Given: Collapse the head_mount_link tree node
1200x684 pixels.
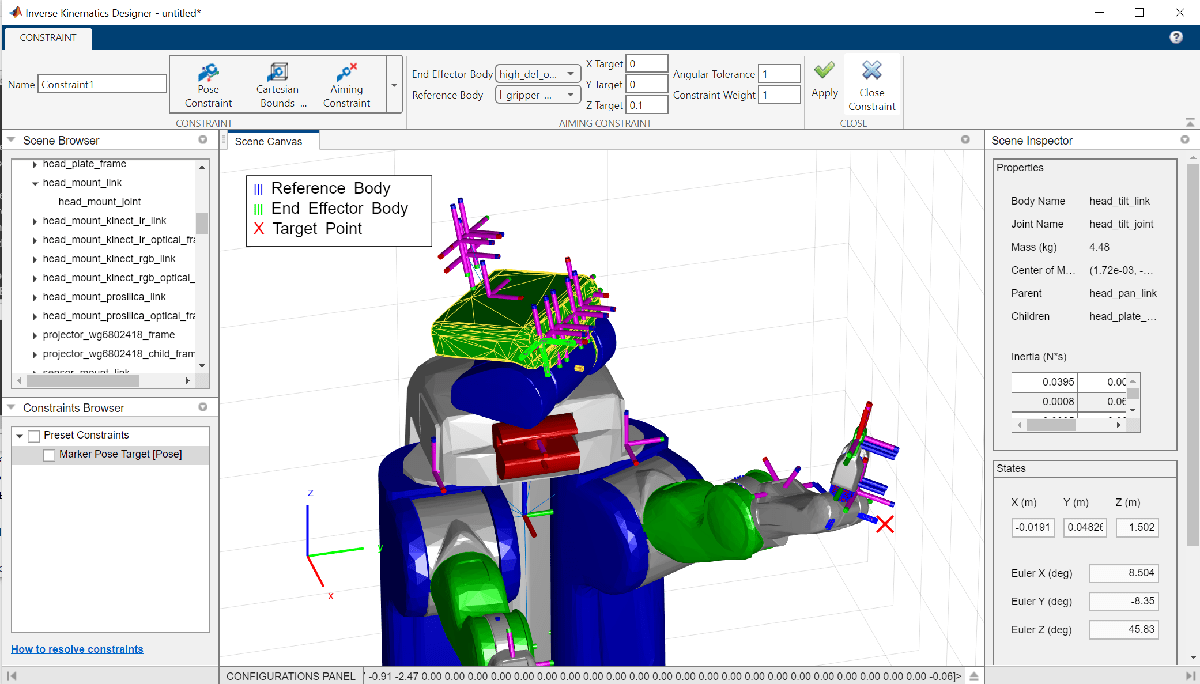Looking at the screenshot, I should click(35, 183).
